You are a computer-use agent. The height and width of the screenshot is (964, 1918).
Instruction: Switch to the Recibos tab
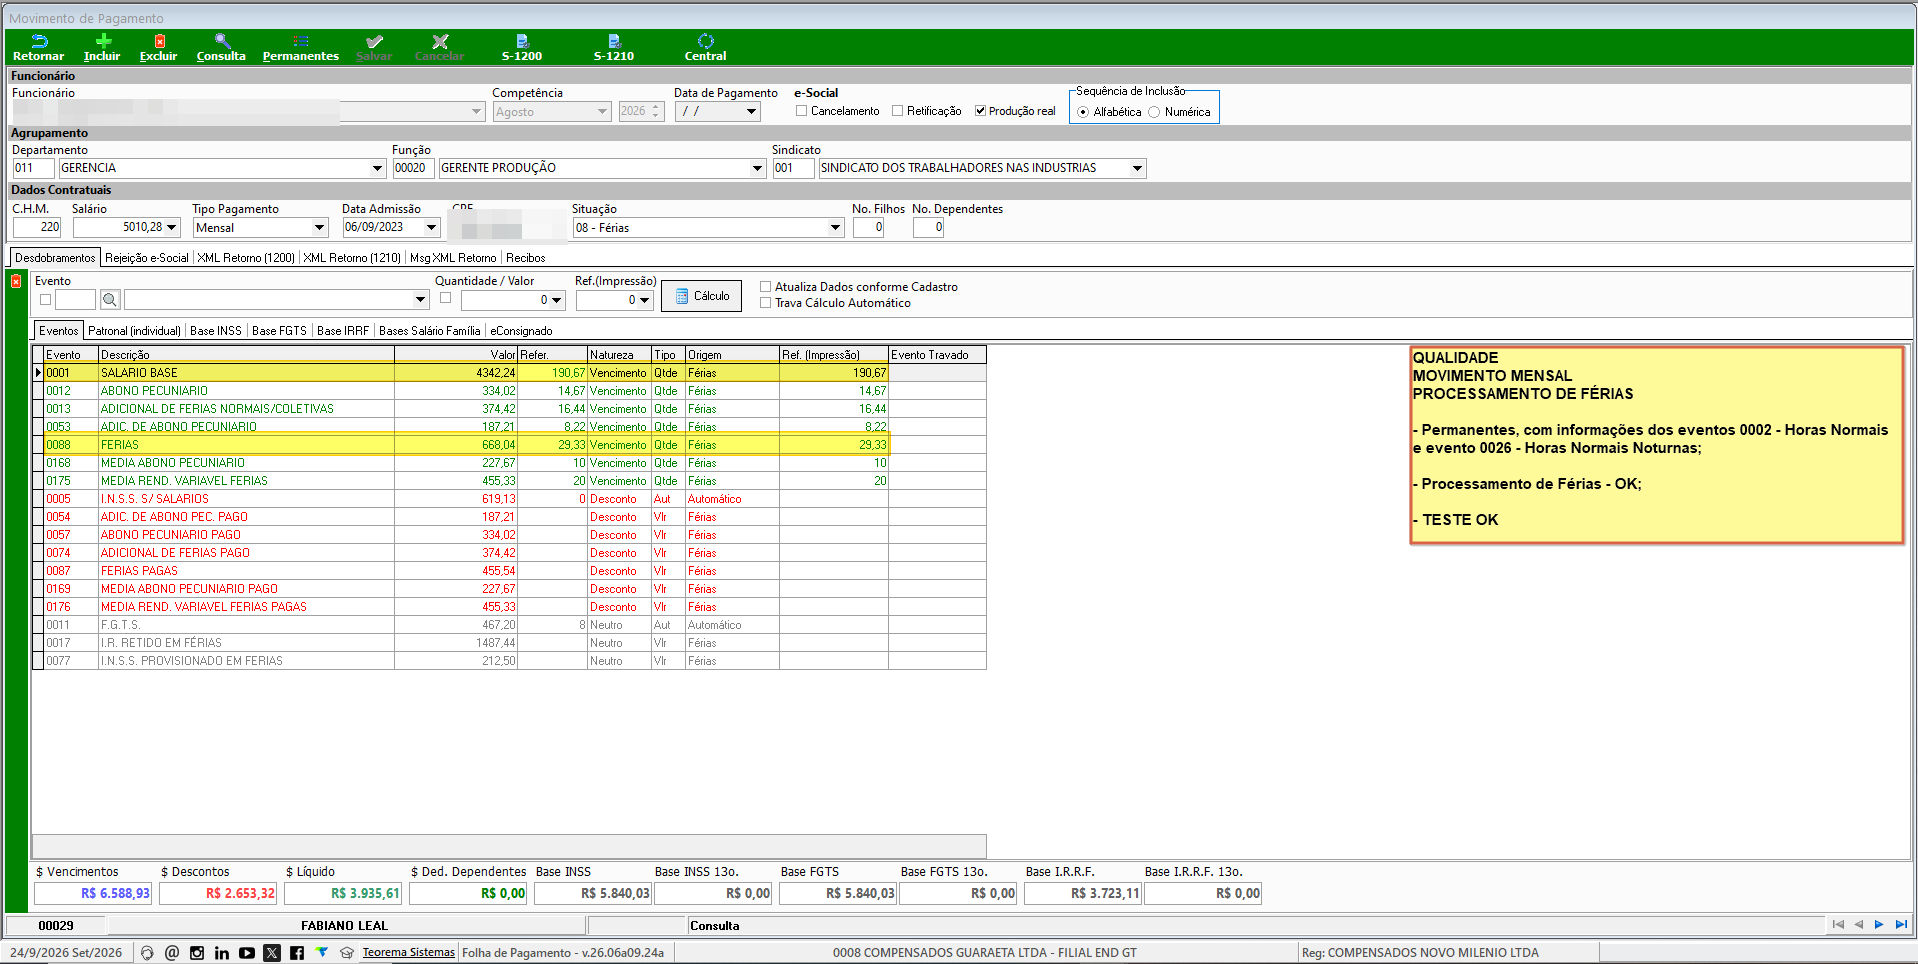point(526,258)
